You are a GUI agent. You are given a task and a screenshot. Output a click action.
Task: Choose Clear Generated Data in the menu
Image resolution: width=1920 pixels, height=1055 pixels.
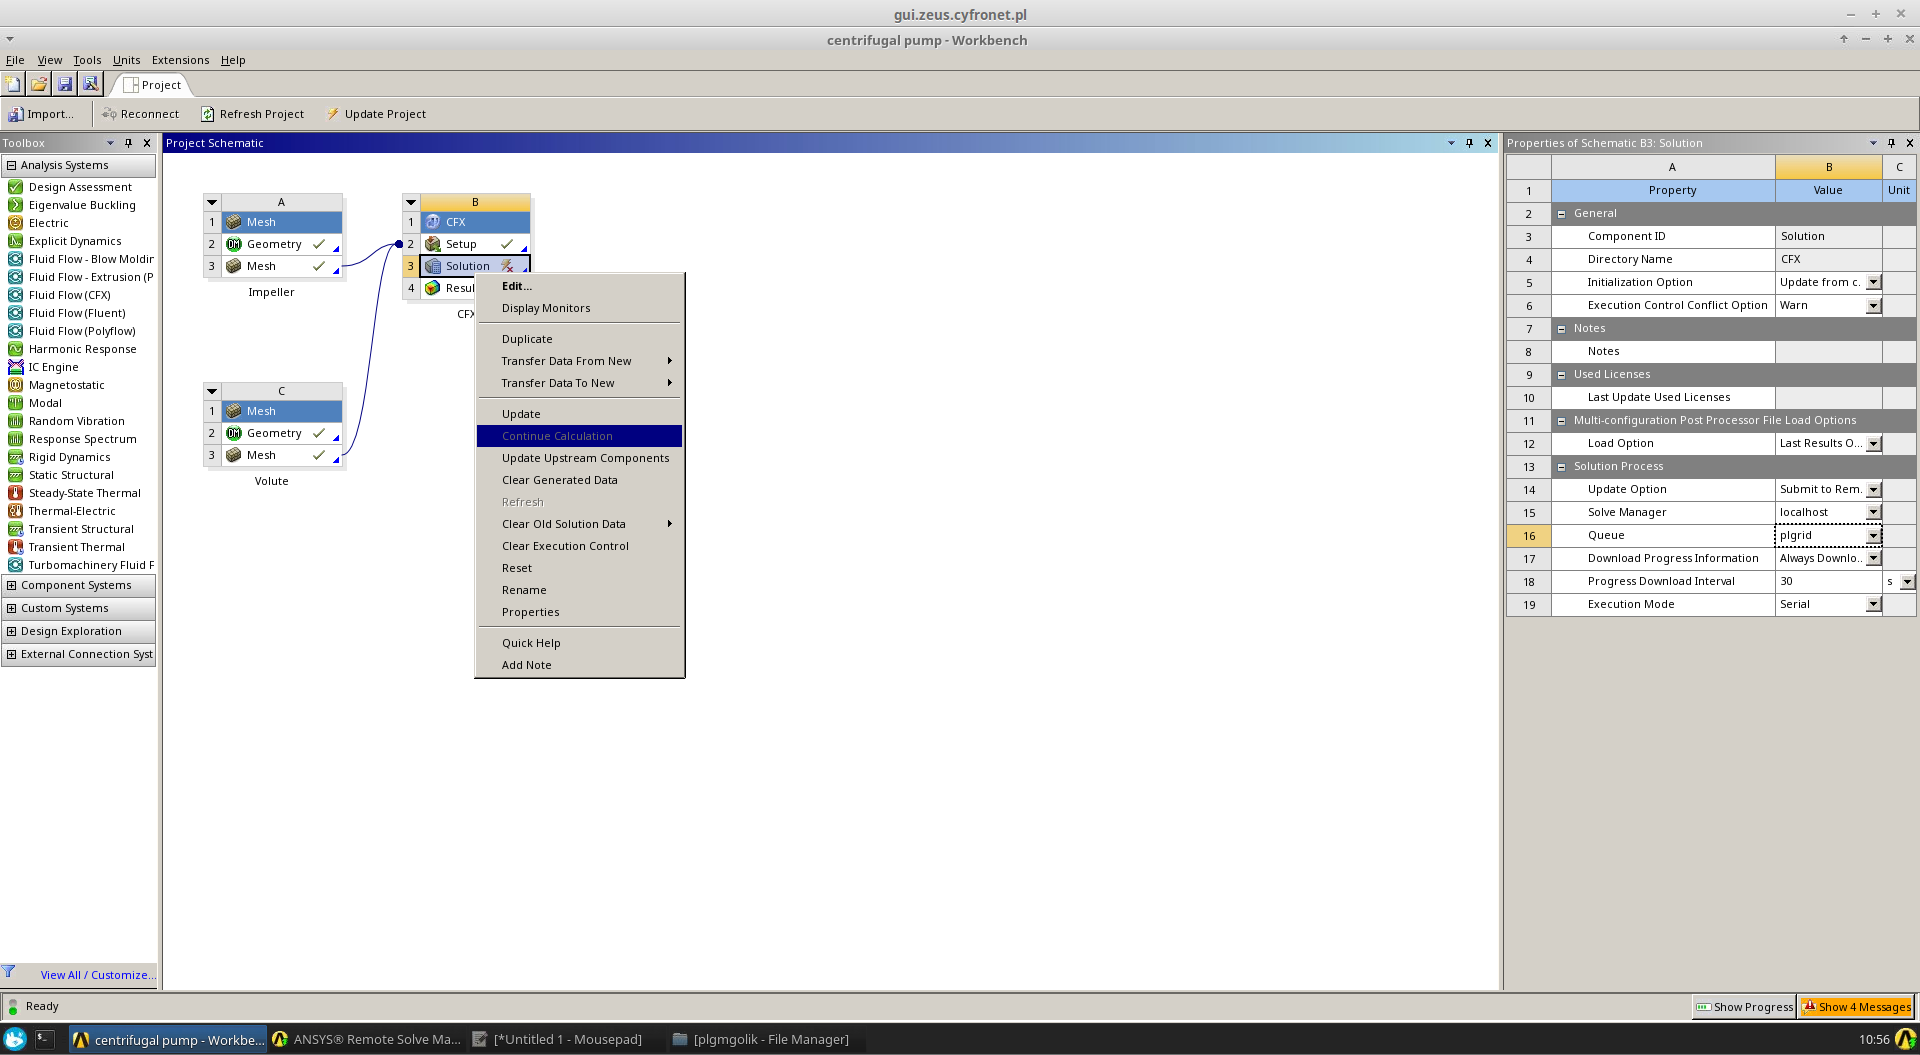579,480
